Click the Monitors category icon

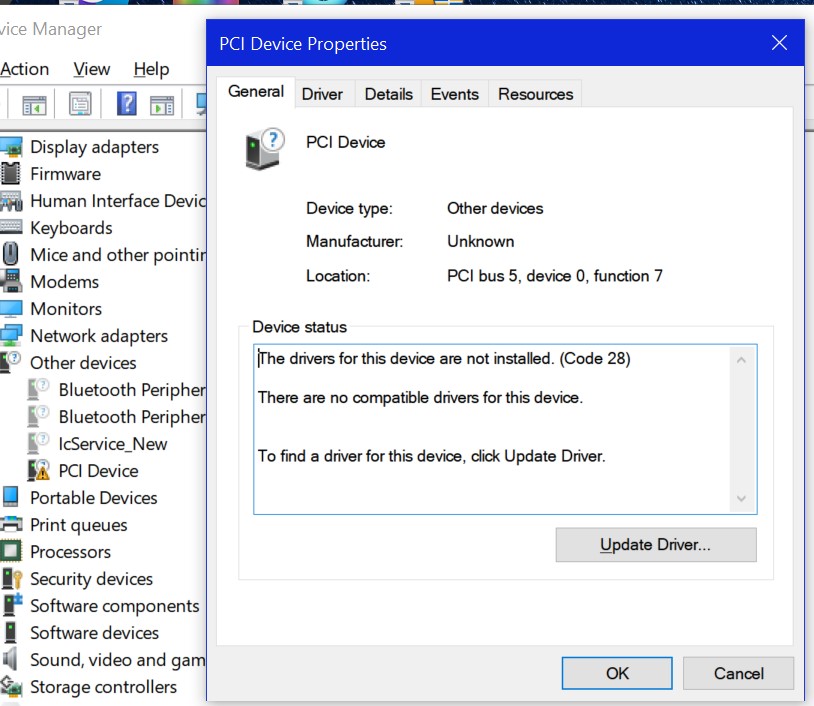click(13, 308)
